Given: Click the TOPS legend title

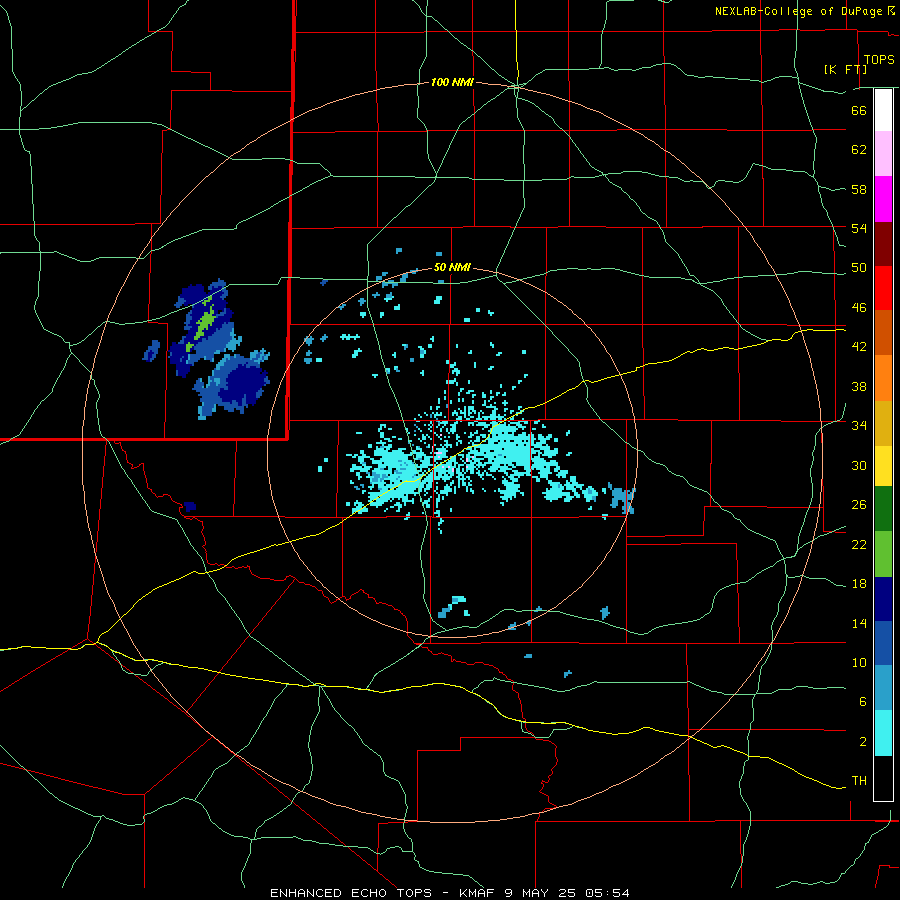Looking at the screenshot, I should tap(879, 59).
